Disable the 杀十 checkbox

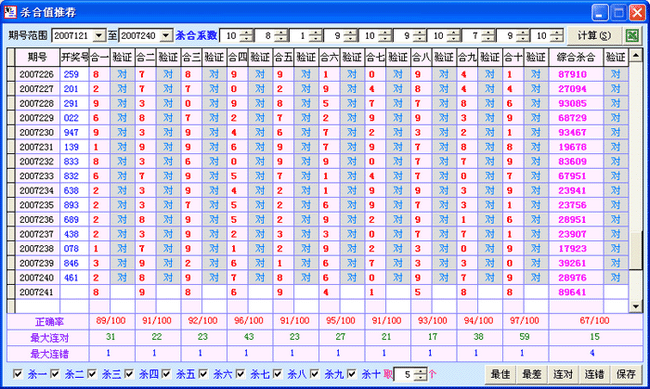click(x=352, y=374)
